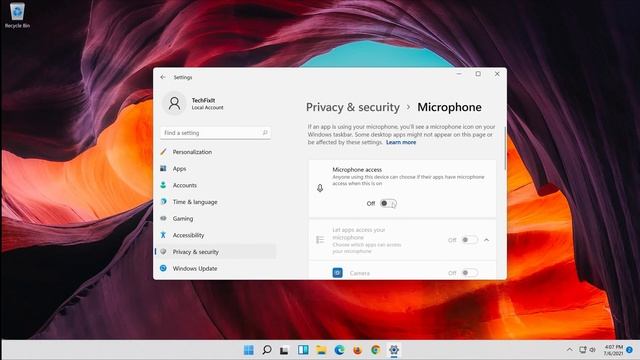Turn on the Microphone access toggle
This screenshot has height=360, width=640.
(388, 203)
